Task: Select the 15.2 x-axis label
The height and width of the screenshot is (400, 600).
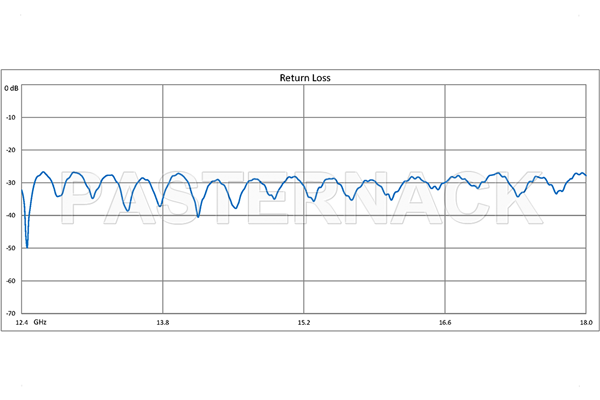Action: click(304, 323)
